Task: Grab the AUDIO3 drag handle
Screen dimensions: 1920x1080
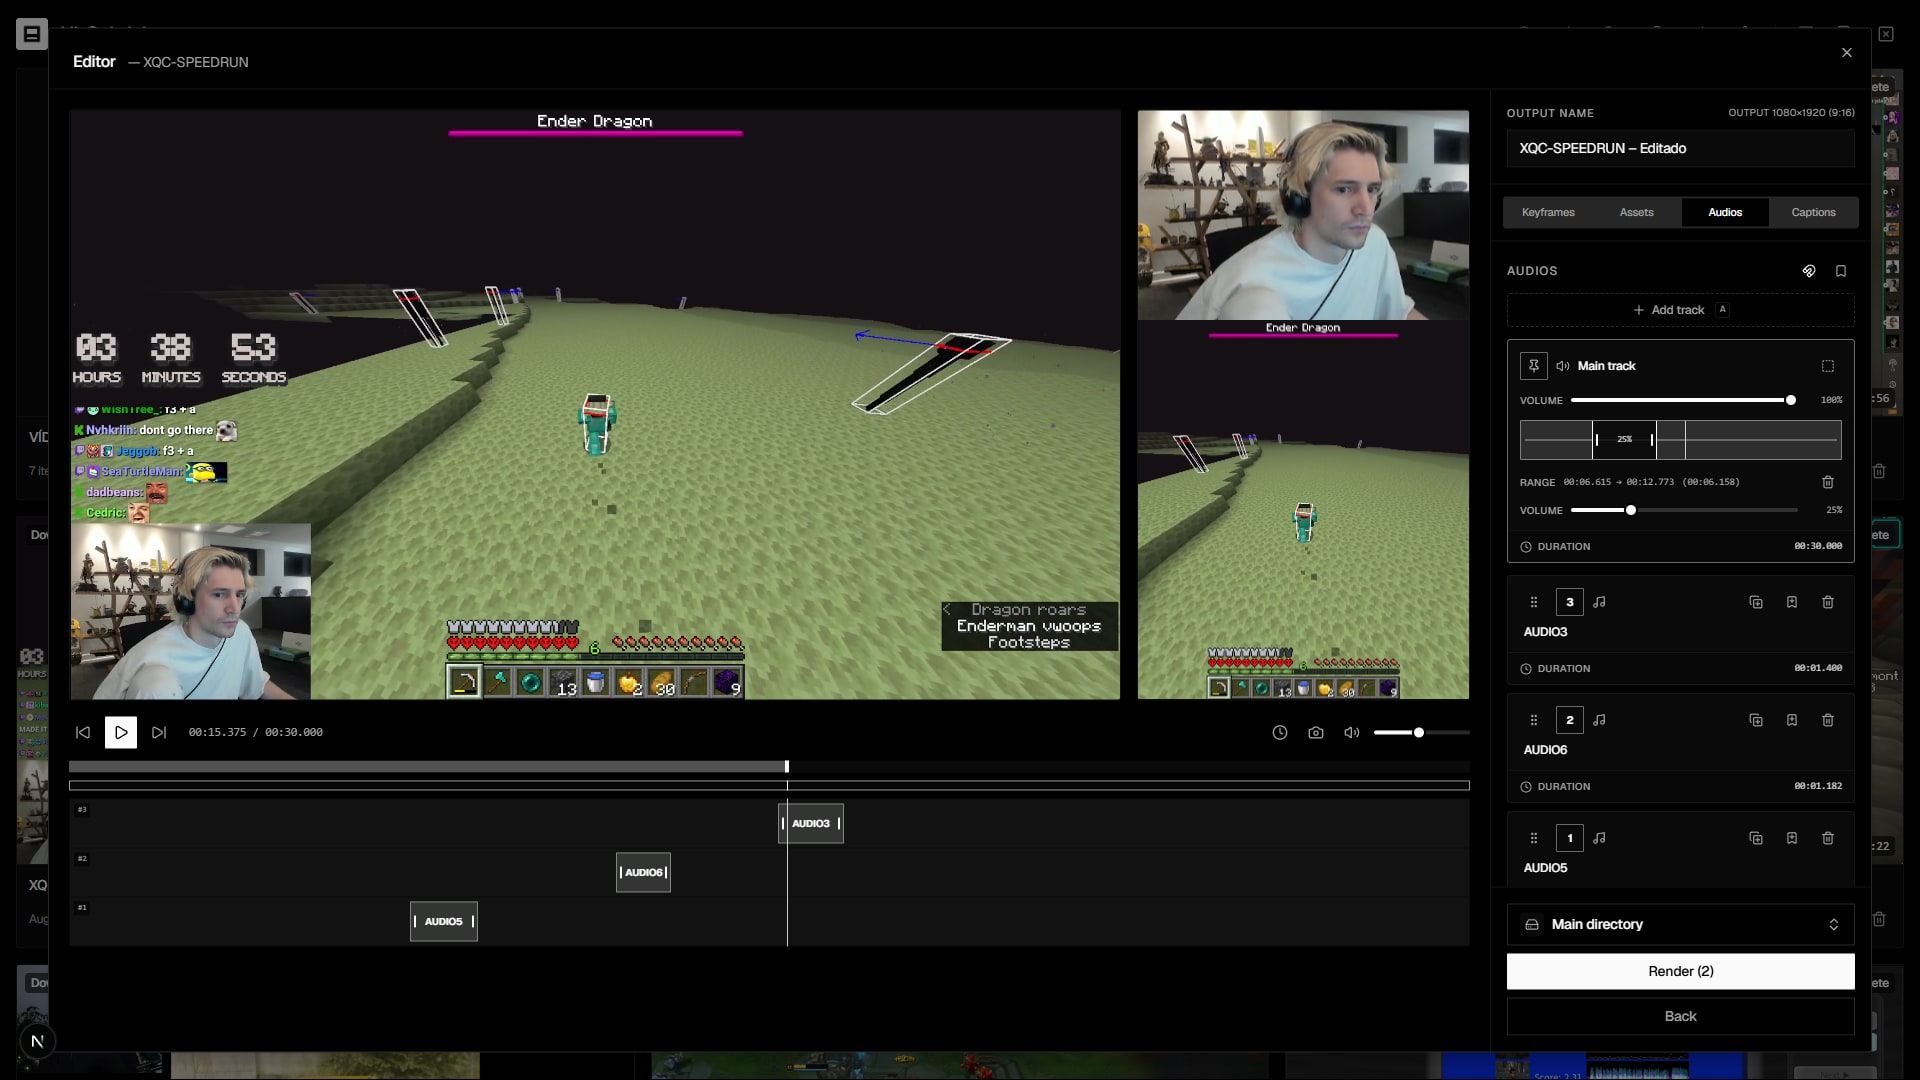Action: [x=1534, y=602]
